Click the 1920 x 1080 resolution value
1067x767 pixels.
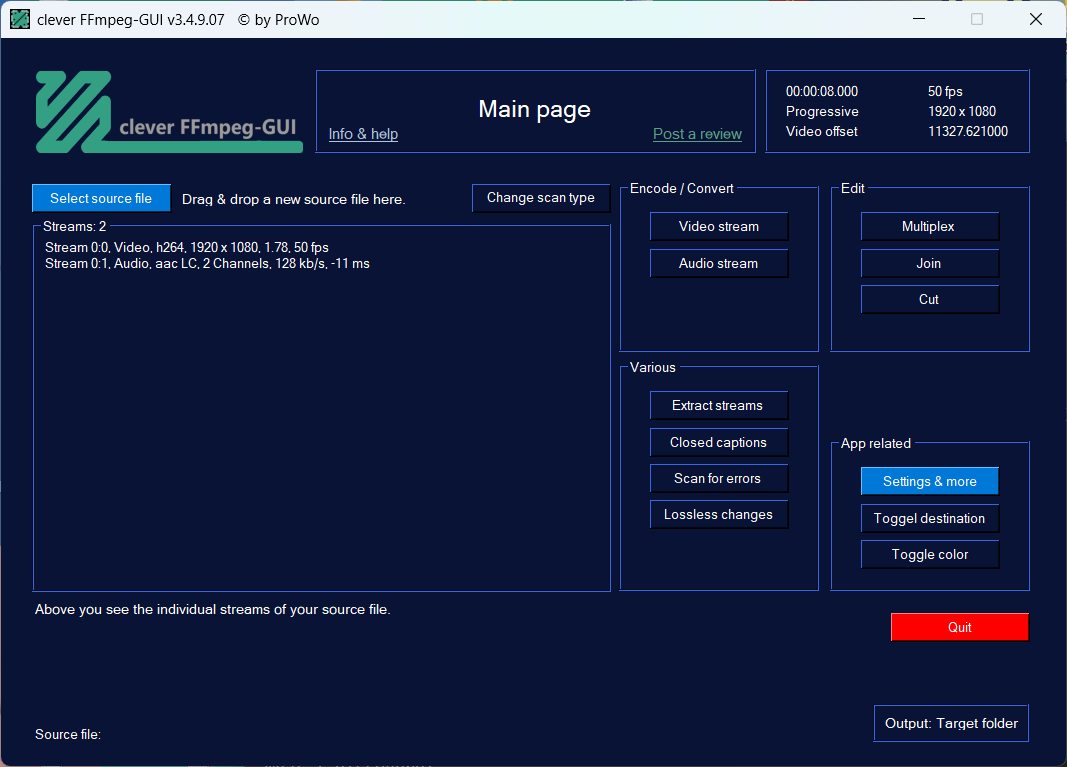coord(962,111)
